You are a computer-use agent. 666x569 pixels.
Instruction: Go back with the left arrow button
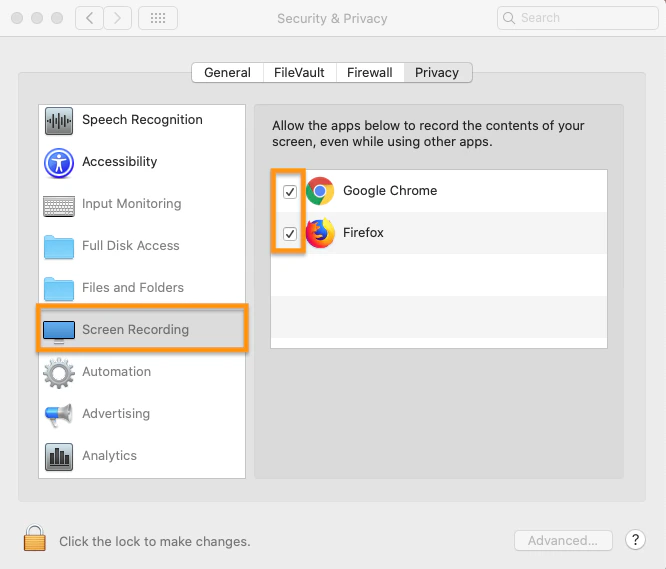89,18
